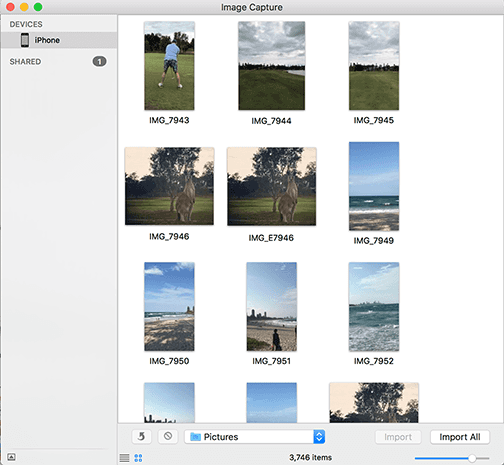Viewport: 504px width, 465px height.
Task: Click the SHARED section header
Action: pos(25,62)
